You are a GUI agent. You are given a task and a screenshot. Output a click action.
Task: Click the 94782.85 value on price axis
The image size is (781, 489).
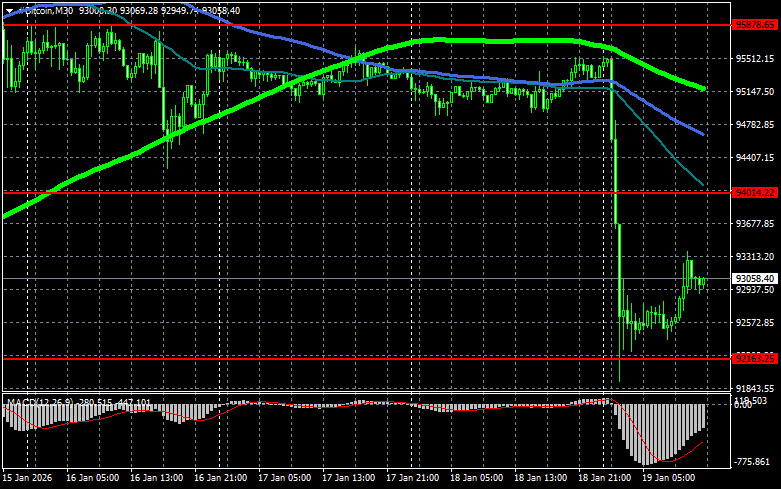click(x=755, y=124)
